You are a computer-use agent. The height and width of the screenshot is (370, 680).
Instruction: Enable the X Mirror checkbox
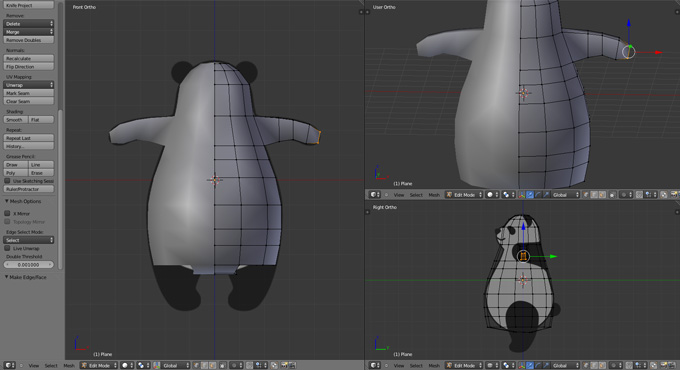[7, 213]
